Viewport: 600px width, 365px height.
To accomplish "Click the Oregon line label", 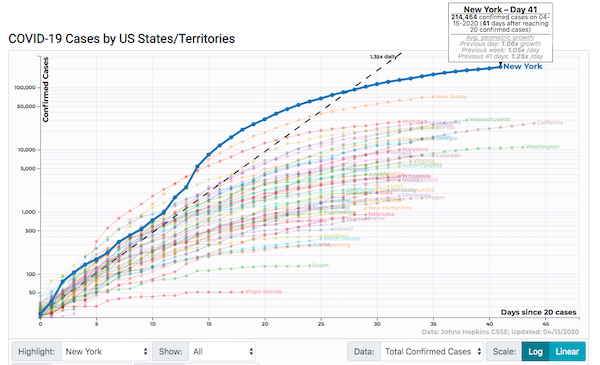I will 436,197.
